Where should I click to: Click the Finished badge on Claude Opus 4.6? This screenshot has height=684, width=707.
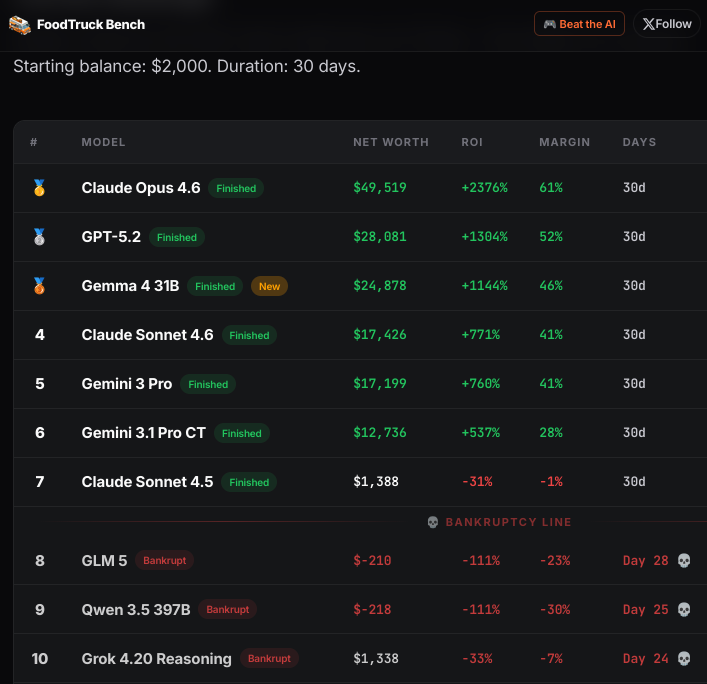click(236, 188)
